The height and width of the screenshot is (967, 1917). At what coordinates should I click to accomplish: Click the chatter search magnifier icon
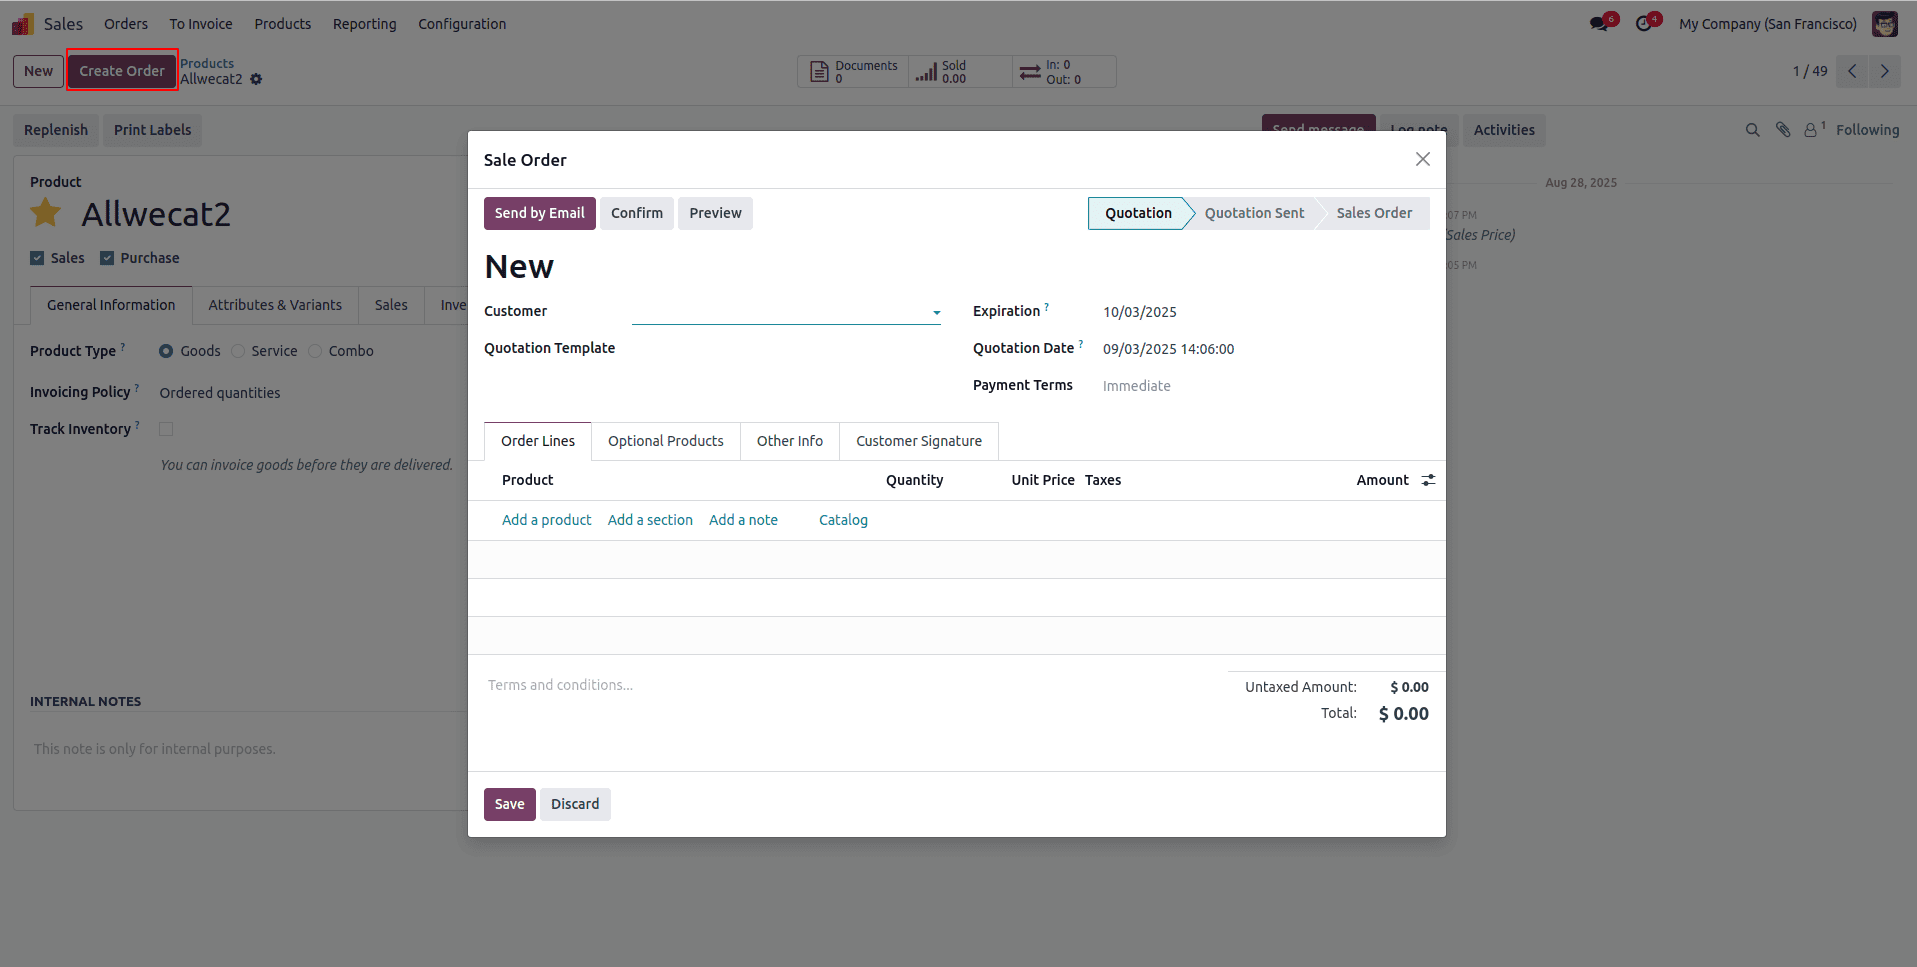point(1752,130)
